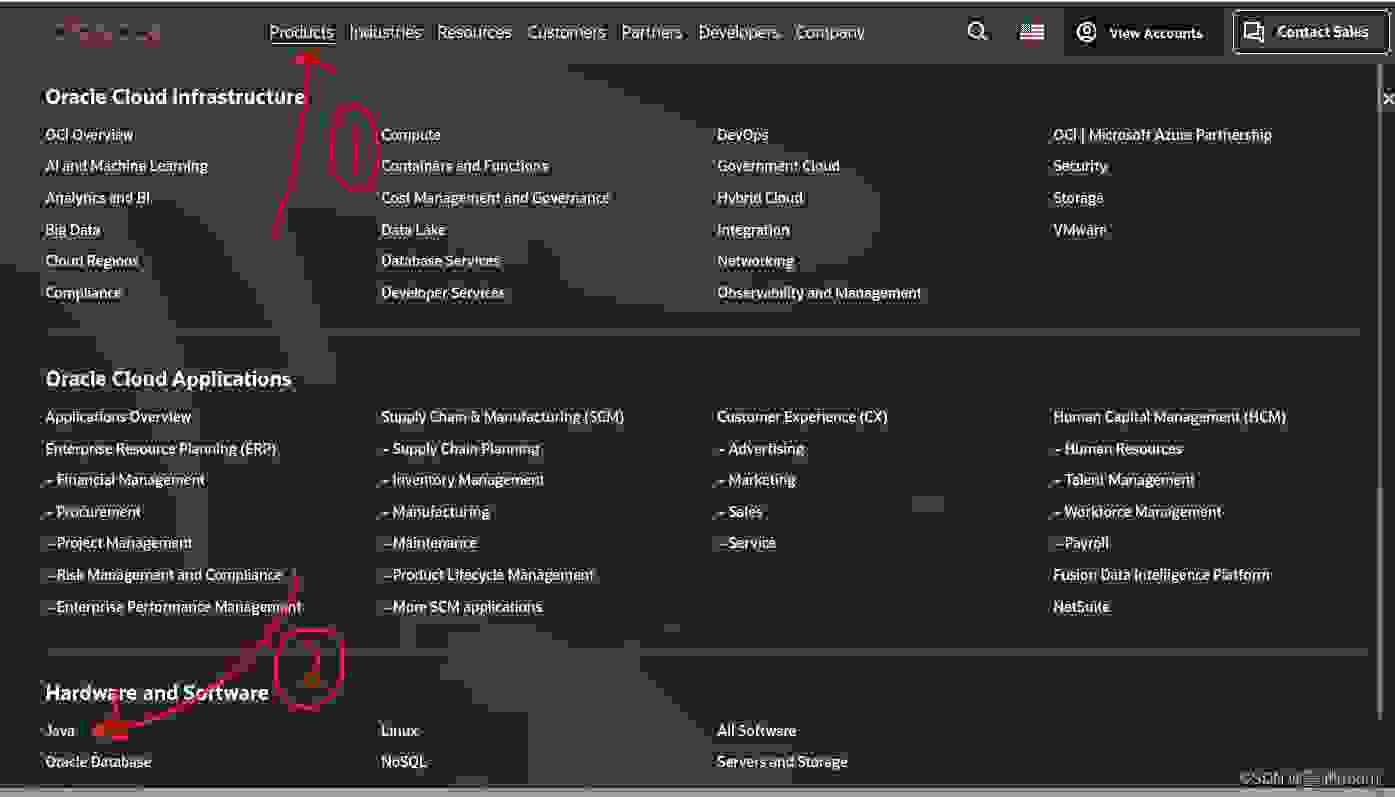This screenshot has height=797, width=1395.
Task: Click the Contact Sales button
Action: click(x=1310, y=32)
